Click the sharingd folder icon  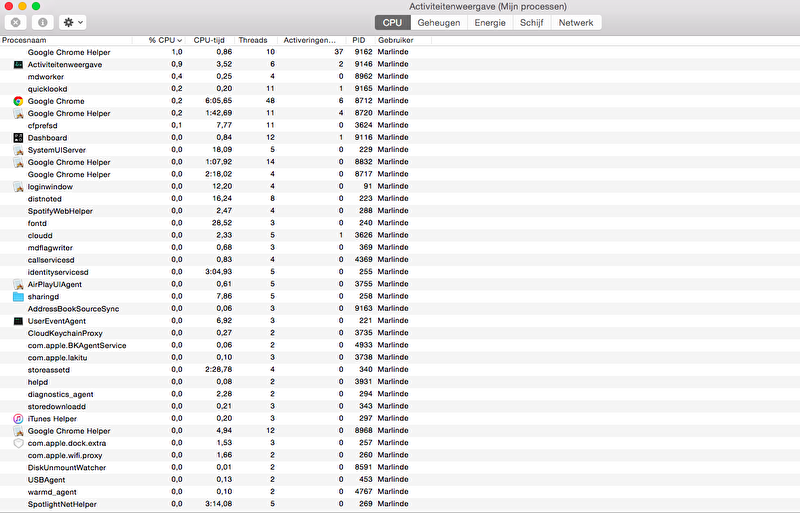click(x=18, y=296)
